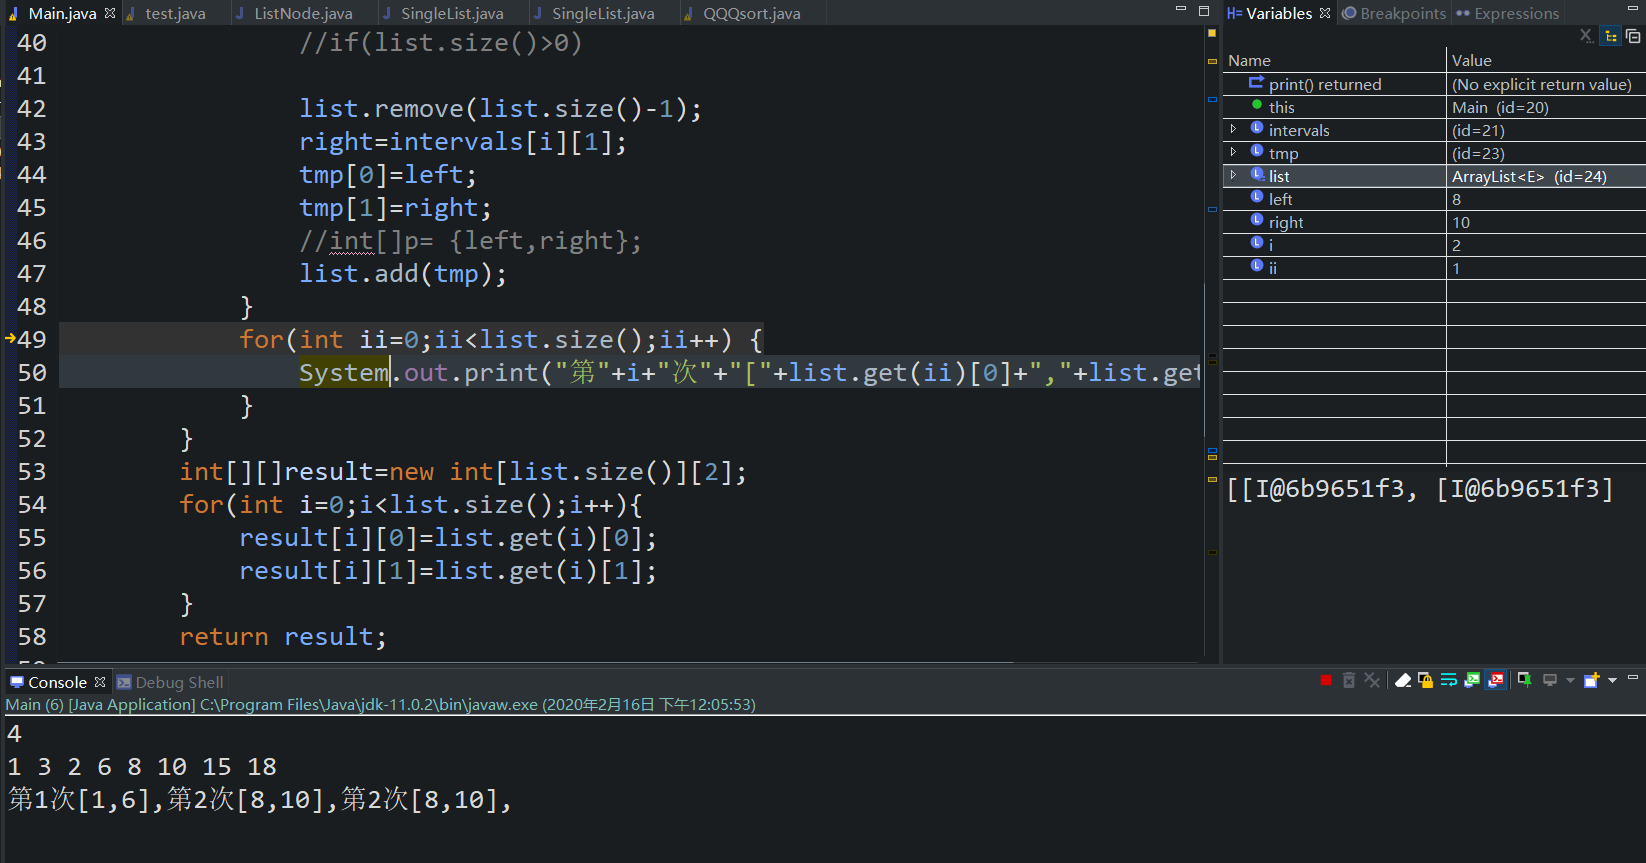Minimize the Console panel

click(x=1633, y=678)
